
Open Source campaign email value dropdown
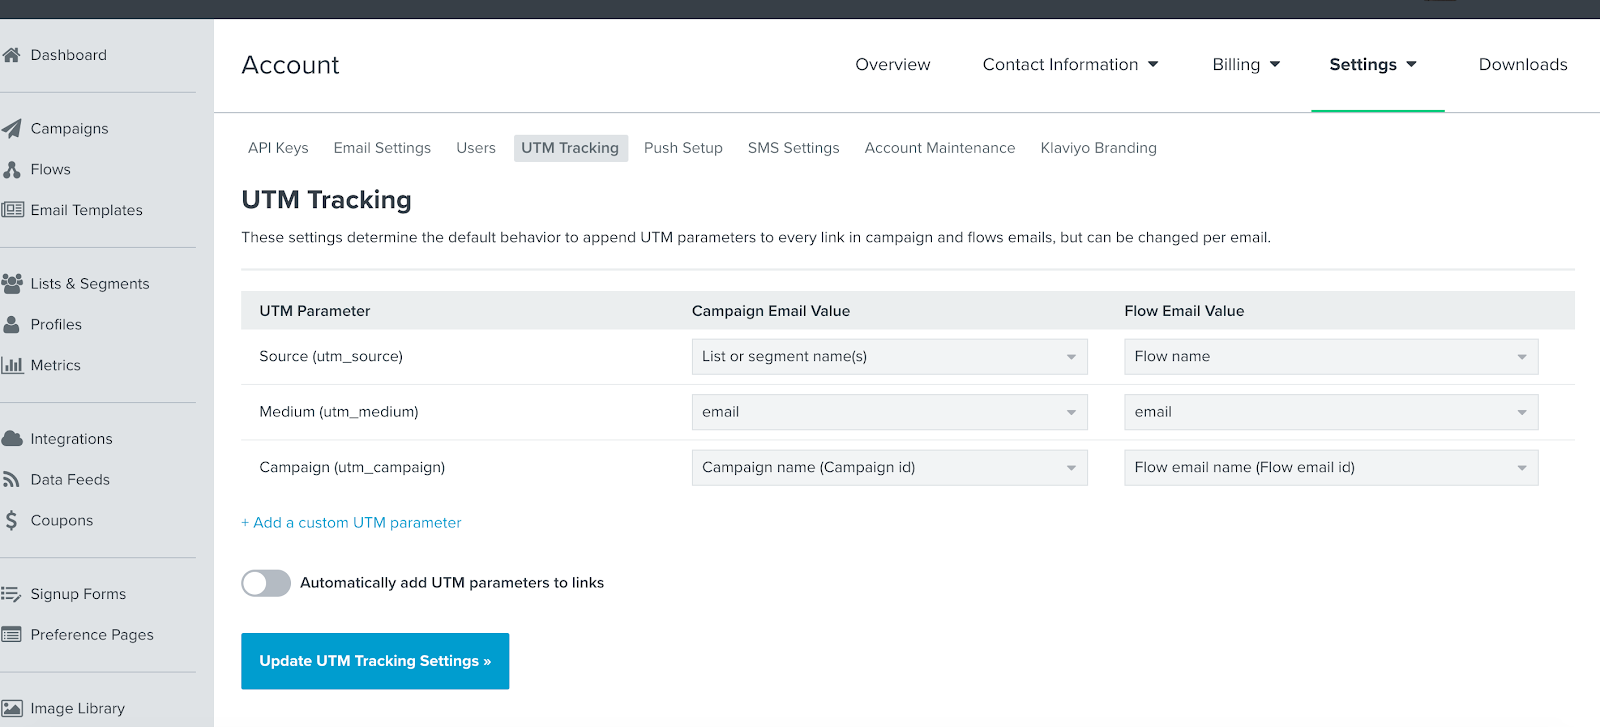tap(889, 357)
